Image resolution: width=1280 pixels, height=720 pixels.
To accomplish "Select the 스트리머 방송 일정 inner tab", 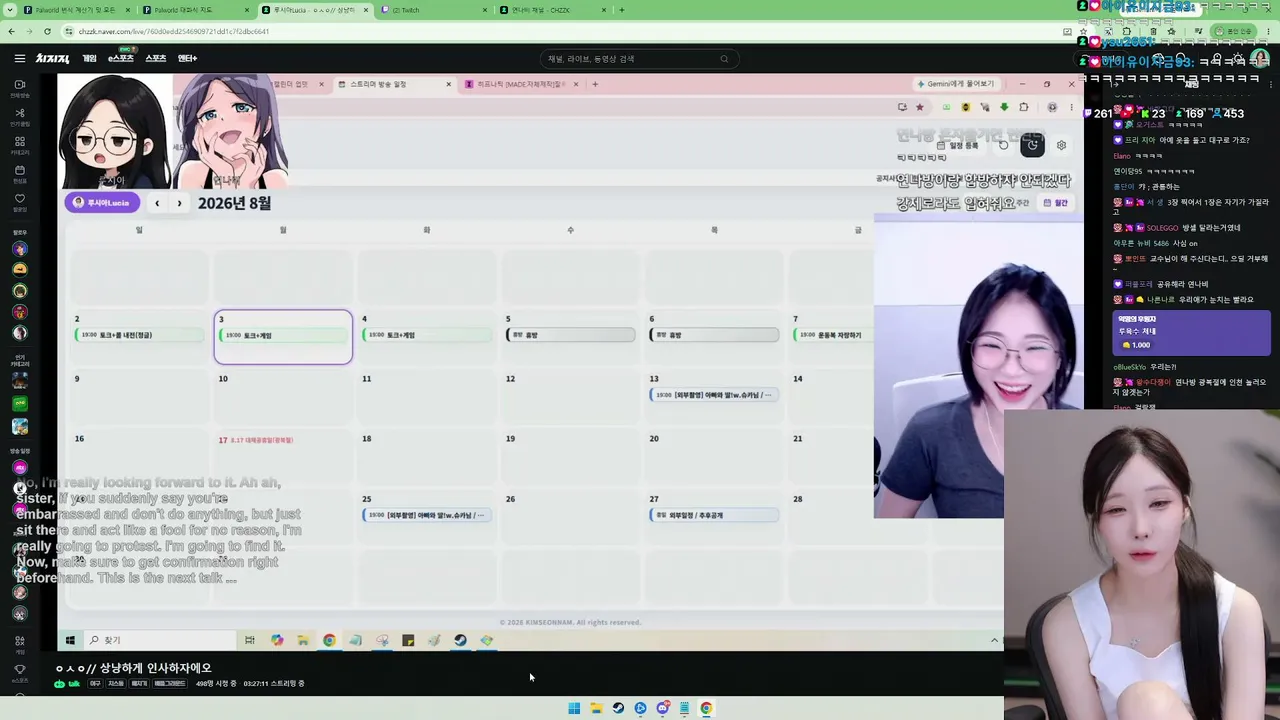I will click(x=395, y=84).
